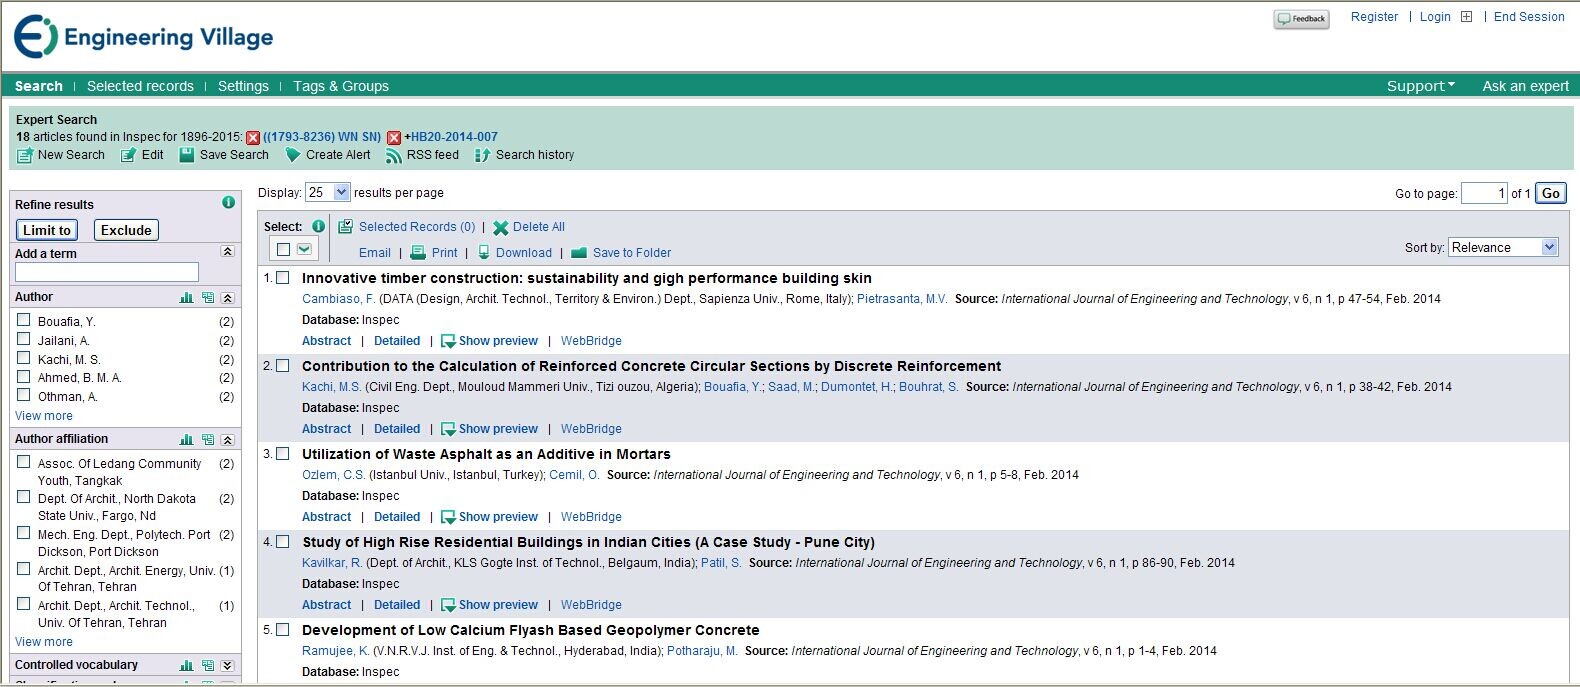Check the Ahmed, B. M. A. author checkbox
This screenshot has width=1580, height=687.
point(24,376)
